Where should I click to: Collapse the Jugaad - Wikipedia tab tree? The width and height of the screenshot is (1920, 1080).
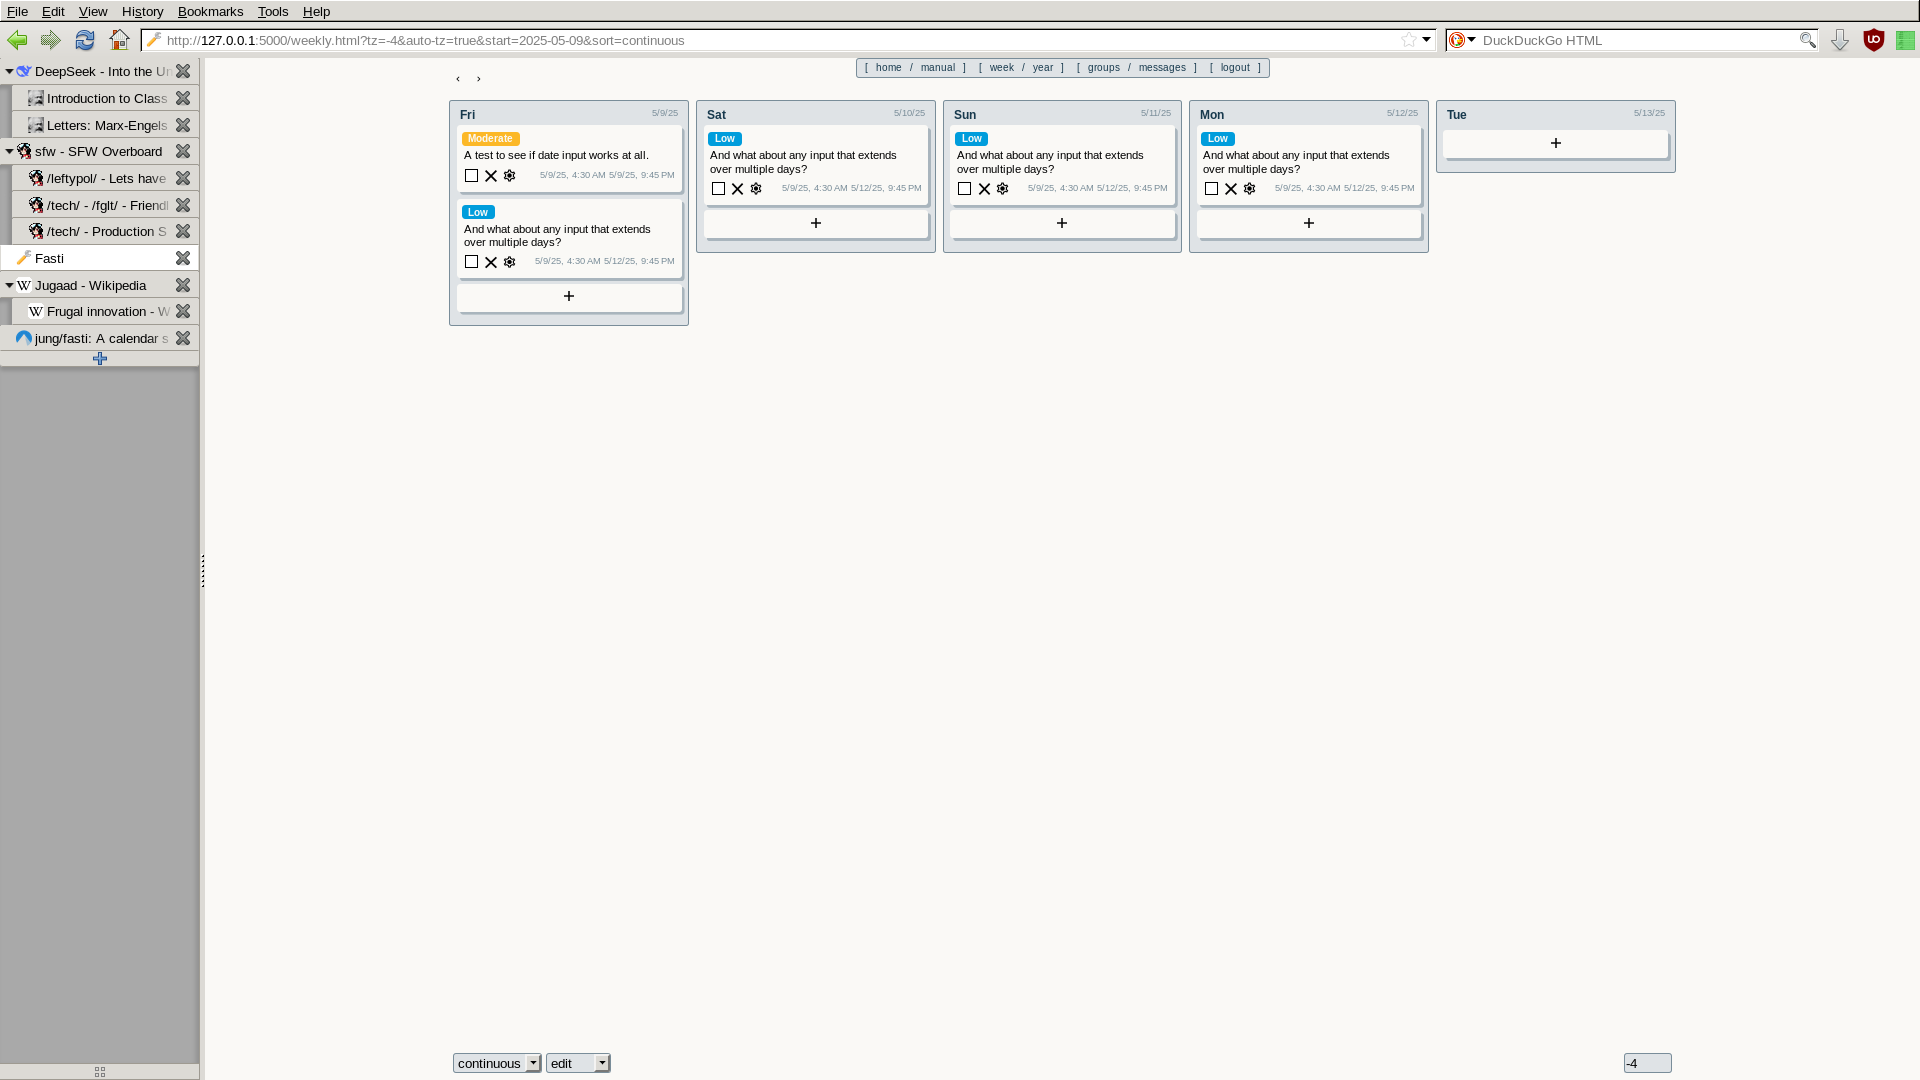click(9, 286)
